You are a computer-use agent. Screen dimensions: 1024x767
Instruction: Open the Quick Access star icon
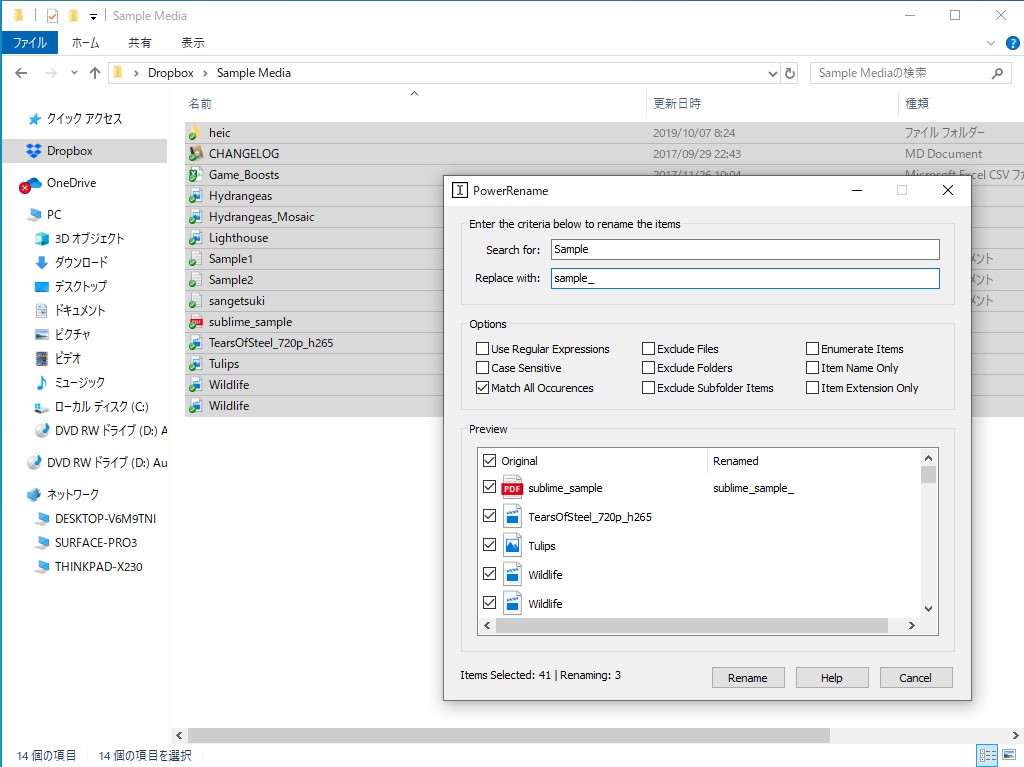point(35,119)
